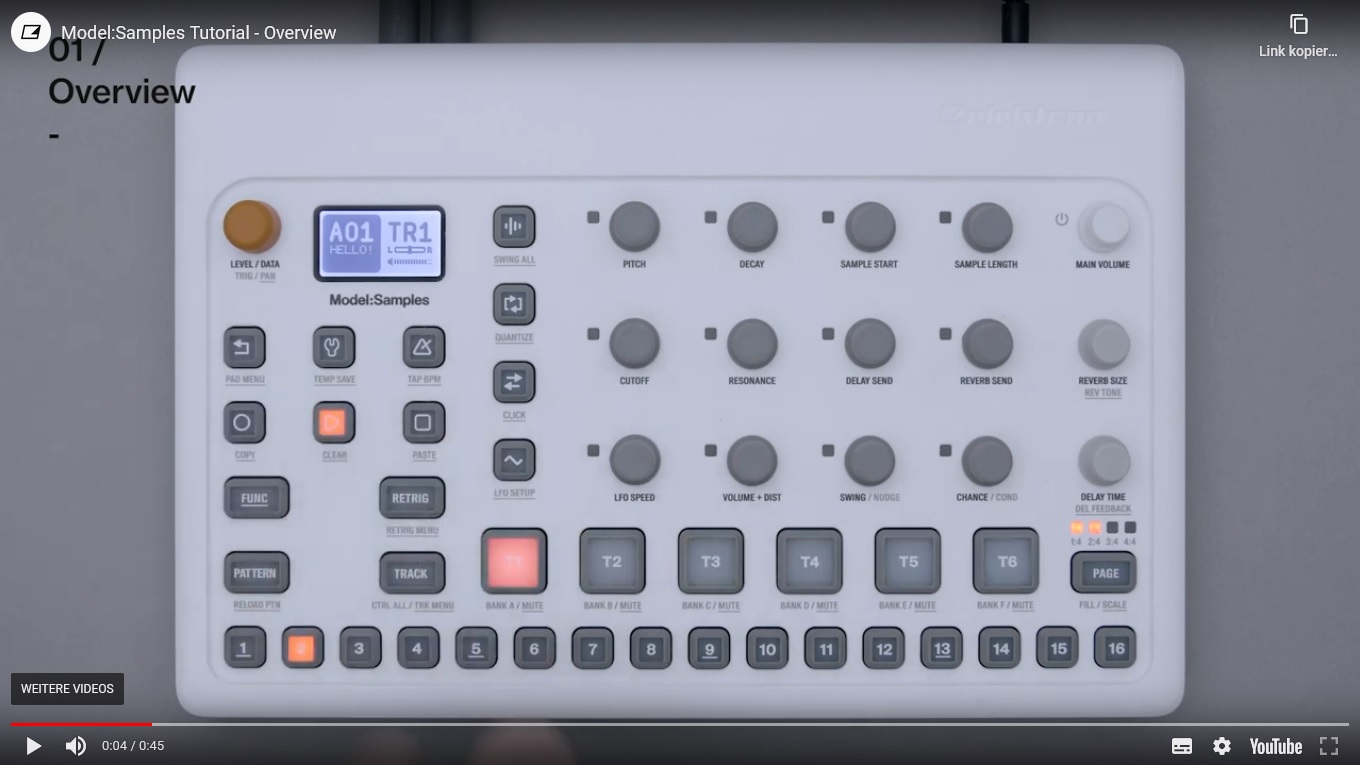Click the Sample Length knob
The width and height of the screenshot is (1360, 765).
(986, 227)
